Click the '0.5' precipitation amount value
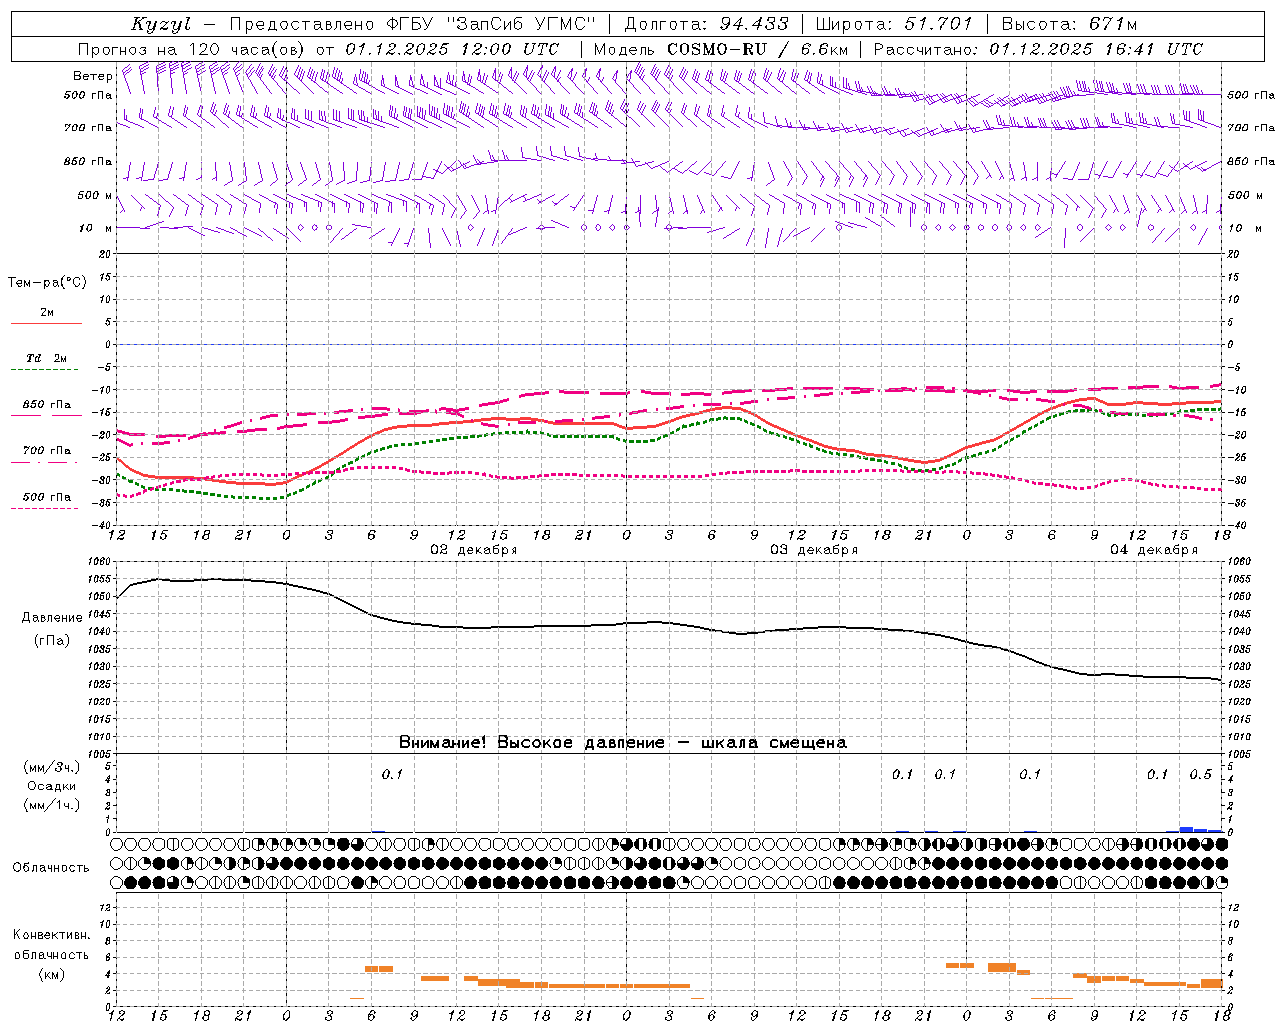 coord(1201,775)
